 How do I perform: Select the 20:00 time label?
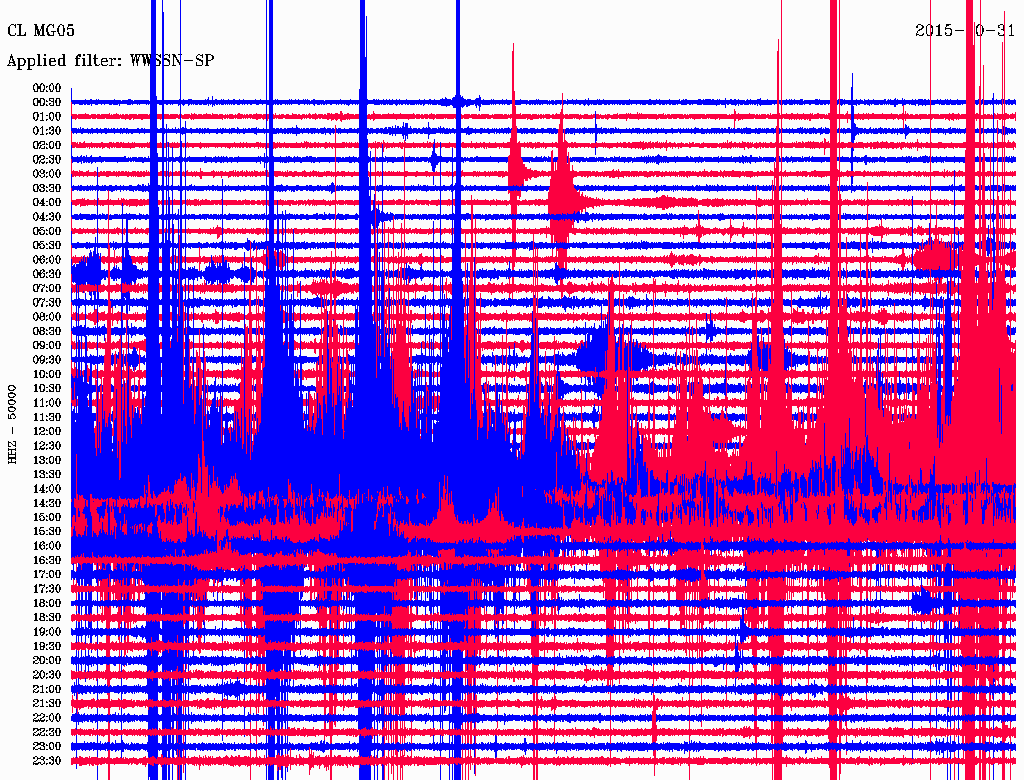point(47,661)
